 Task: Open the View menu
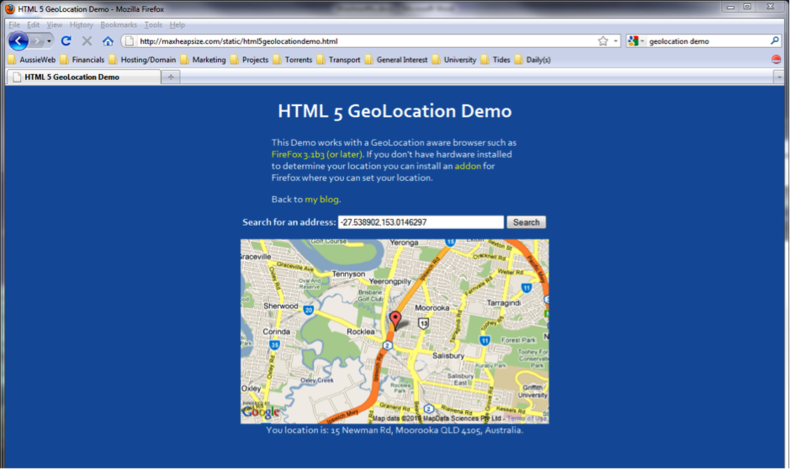click(x=54, y=25)
